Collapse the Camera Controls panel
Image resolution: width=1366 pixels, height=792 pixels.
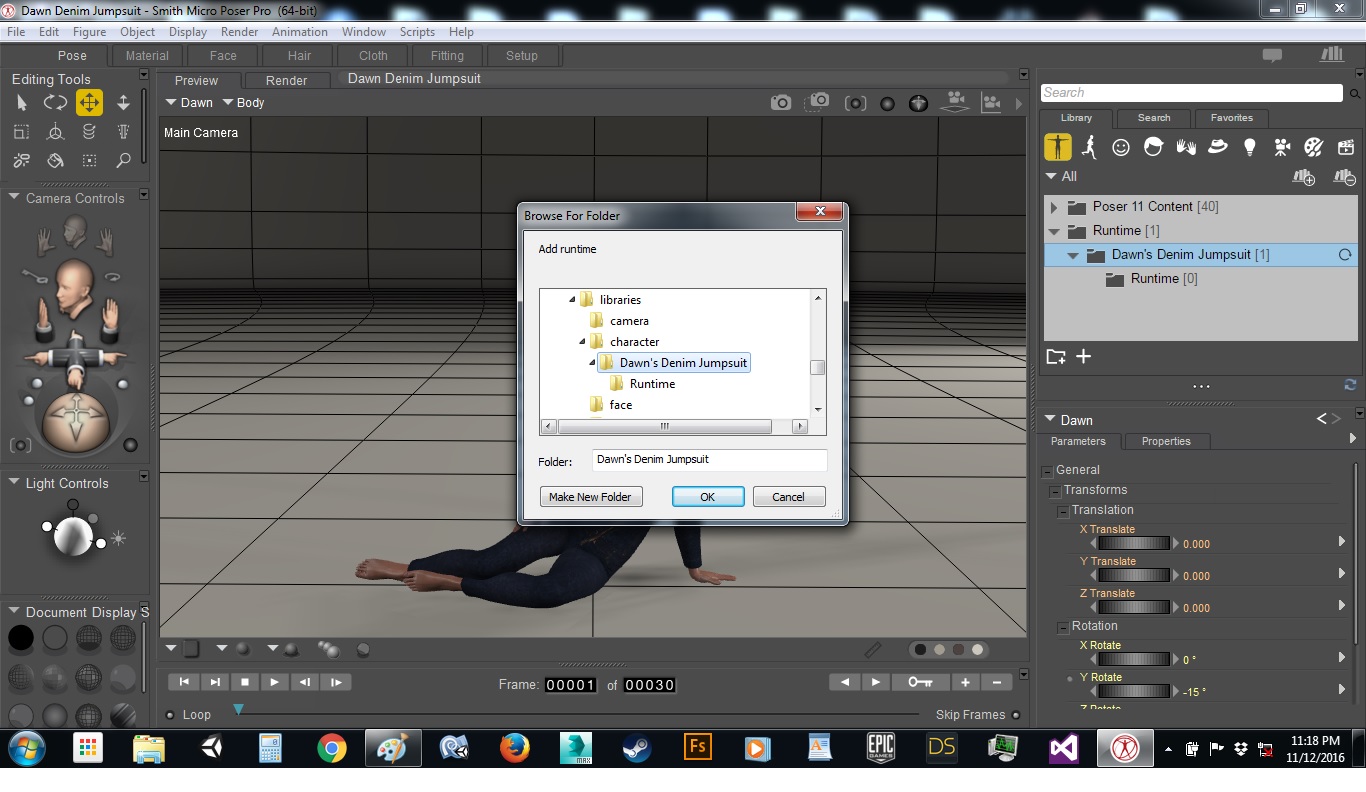pos(14,198)
